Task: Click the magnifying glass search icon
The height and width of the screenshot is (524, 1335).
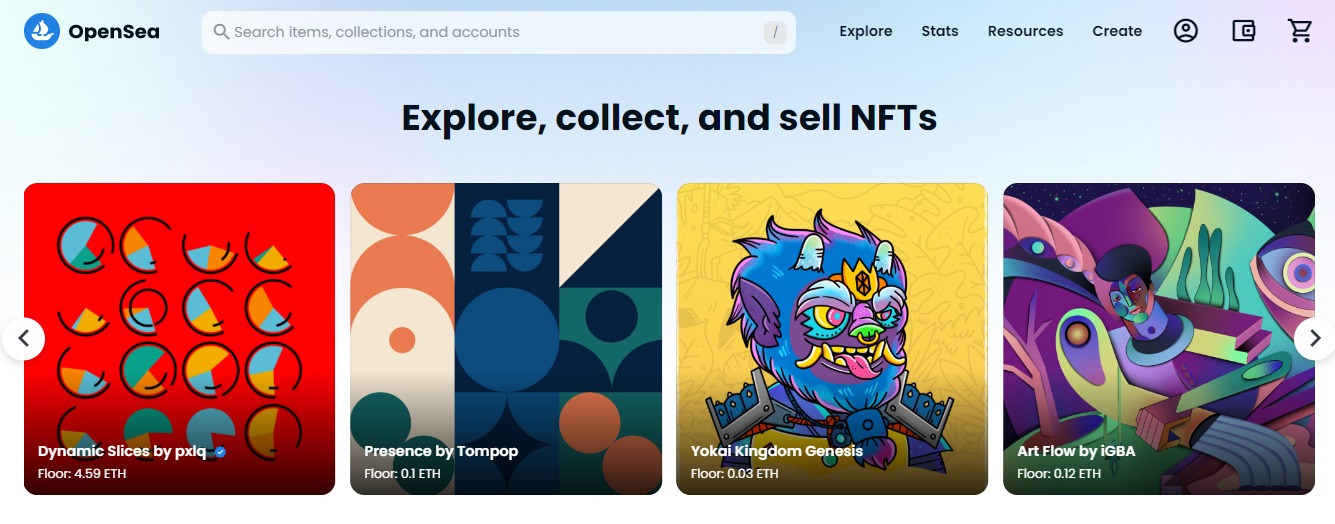Action: 221,32
